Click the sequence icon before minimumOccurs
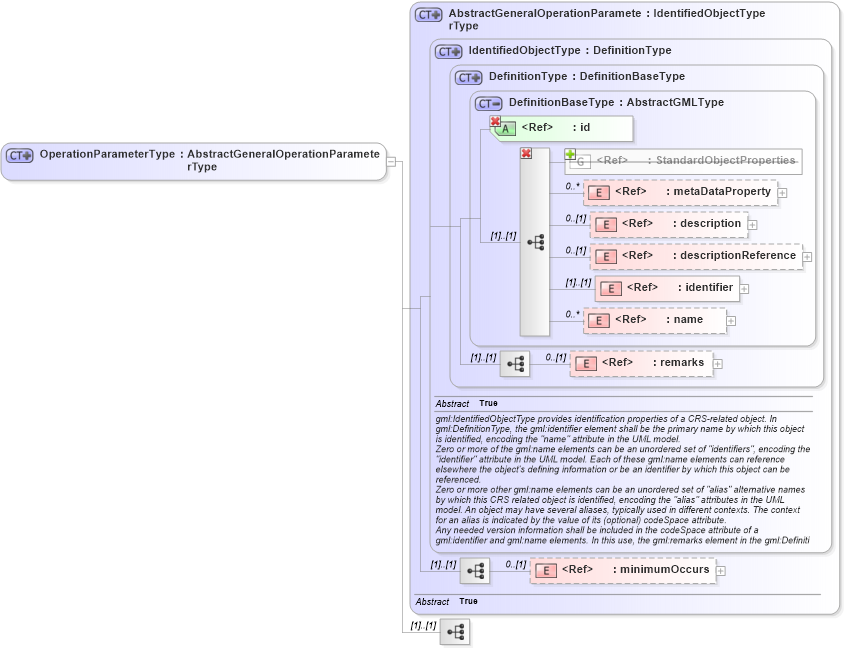 pos(475,571)
